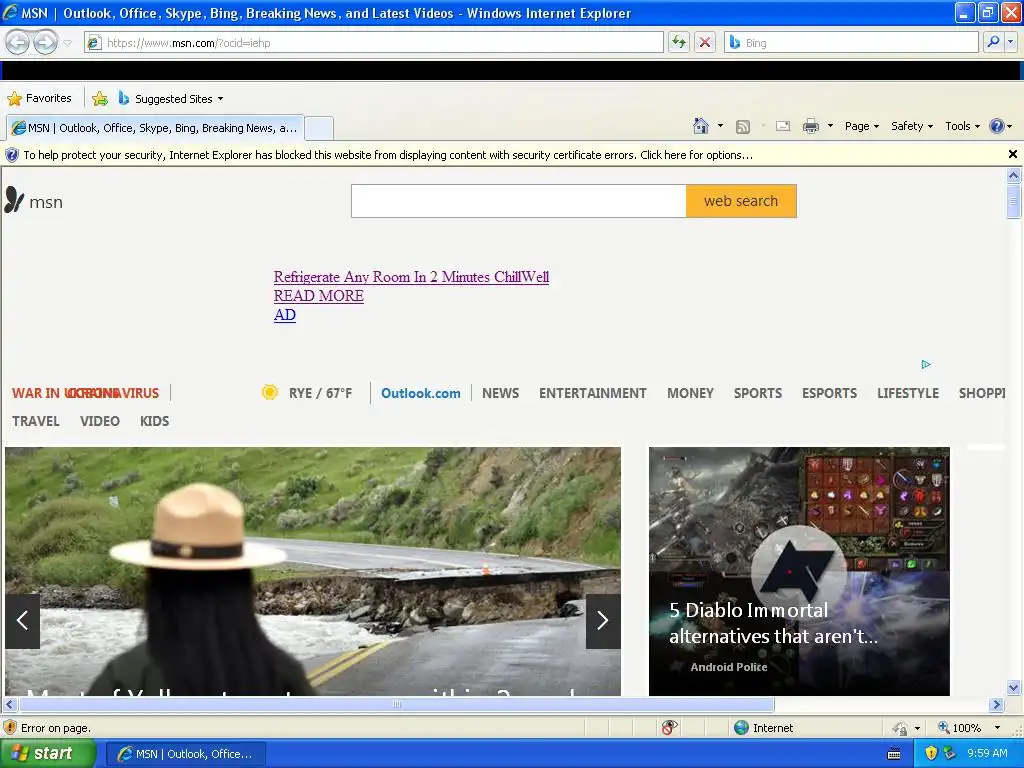Go to the KIDS section

click(155, 421)
